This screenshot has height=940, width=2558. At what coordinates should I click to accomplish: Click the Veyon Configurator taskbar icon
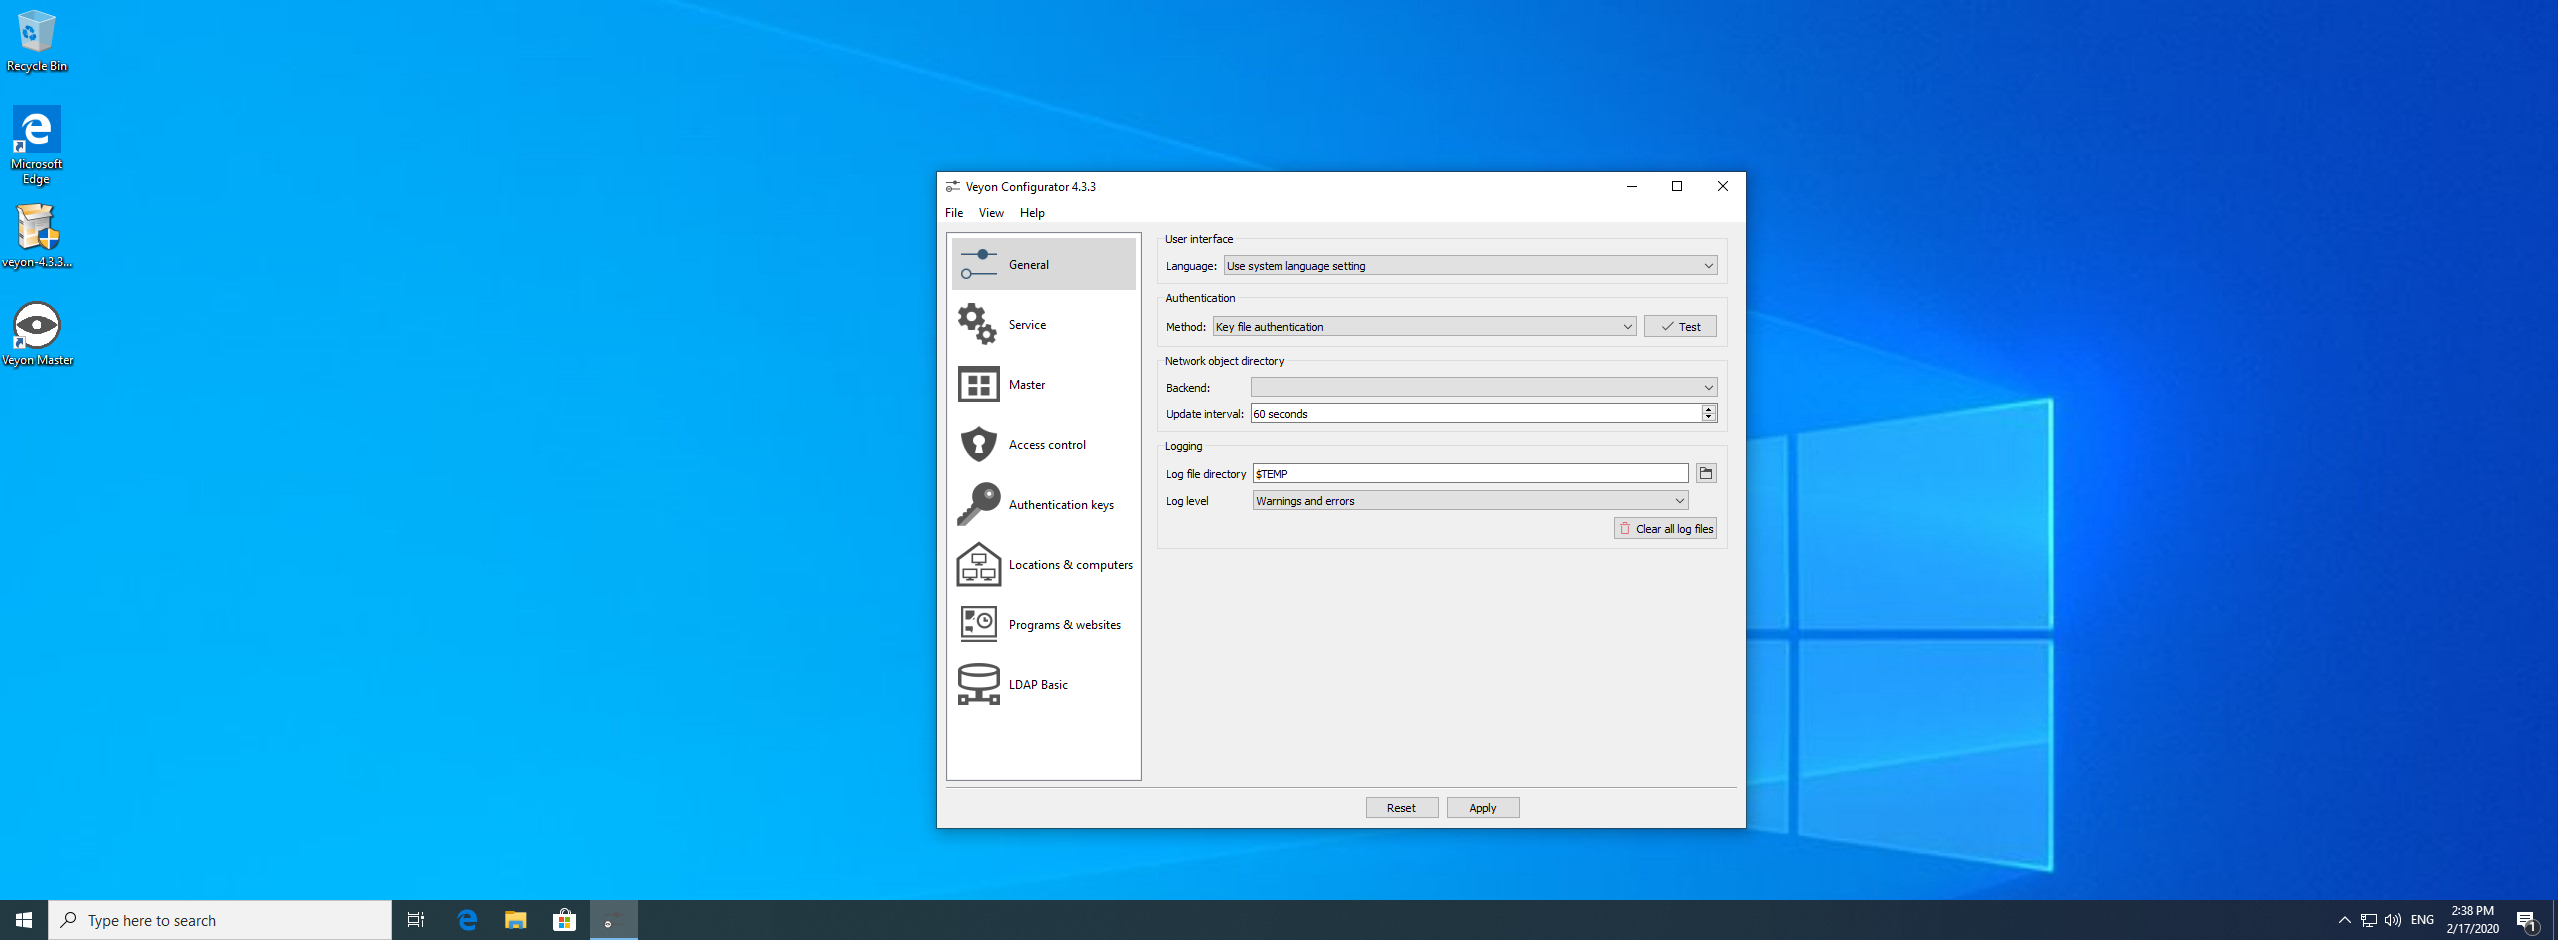(x=614, y=920)
